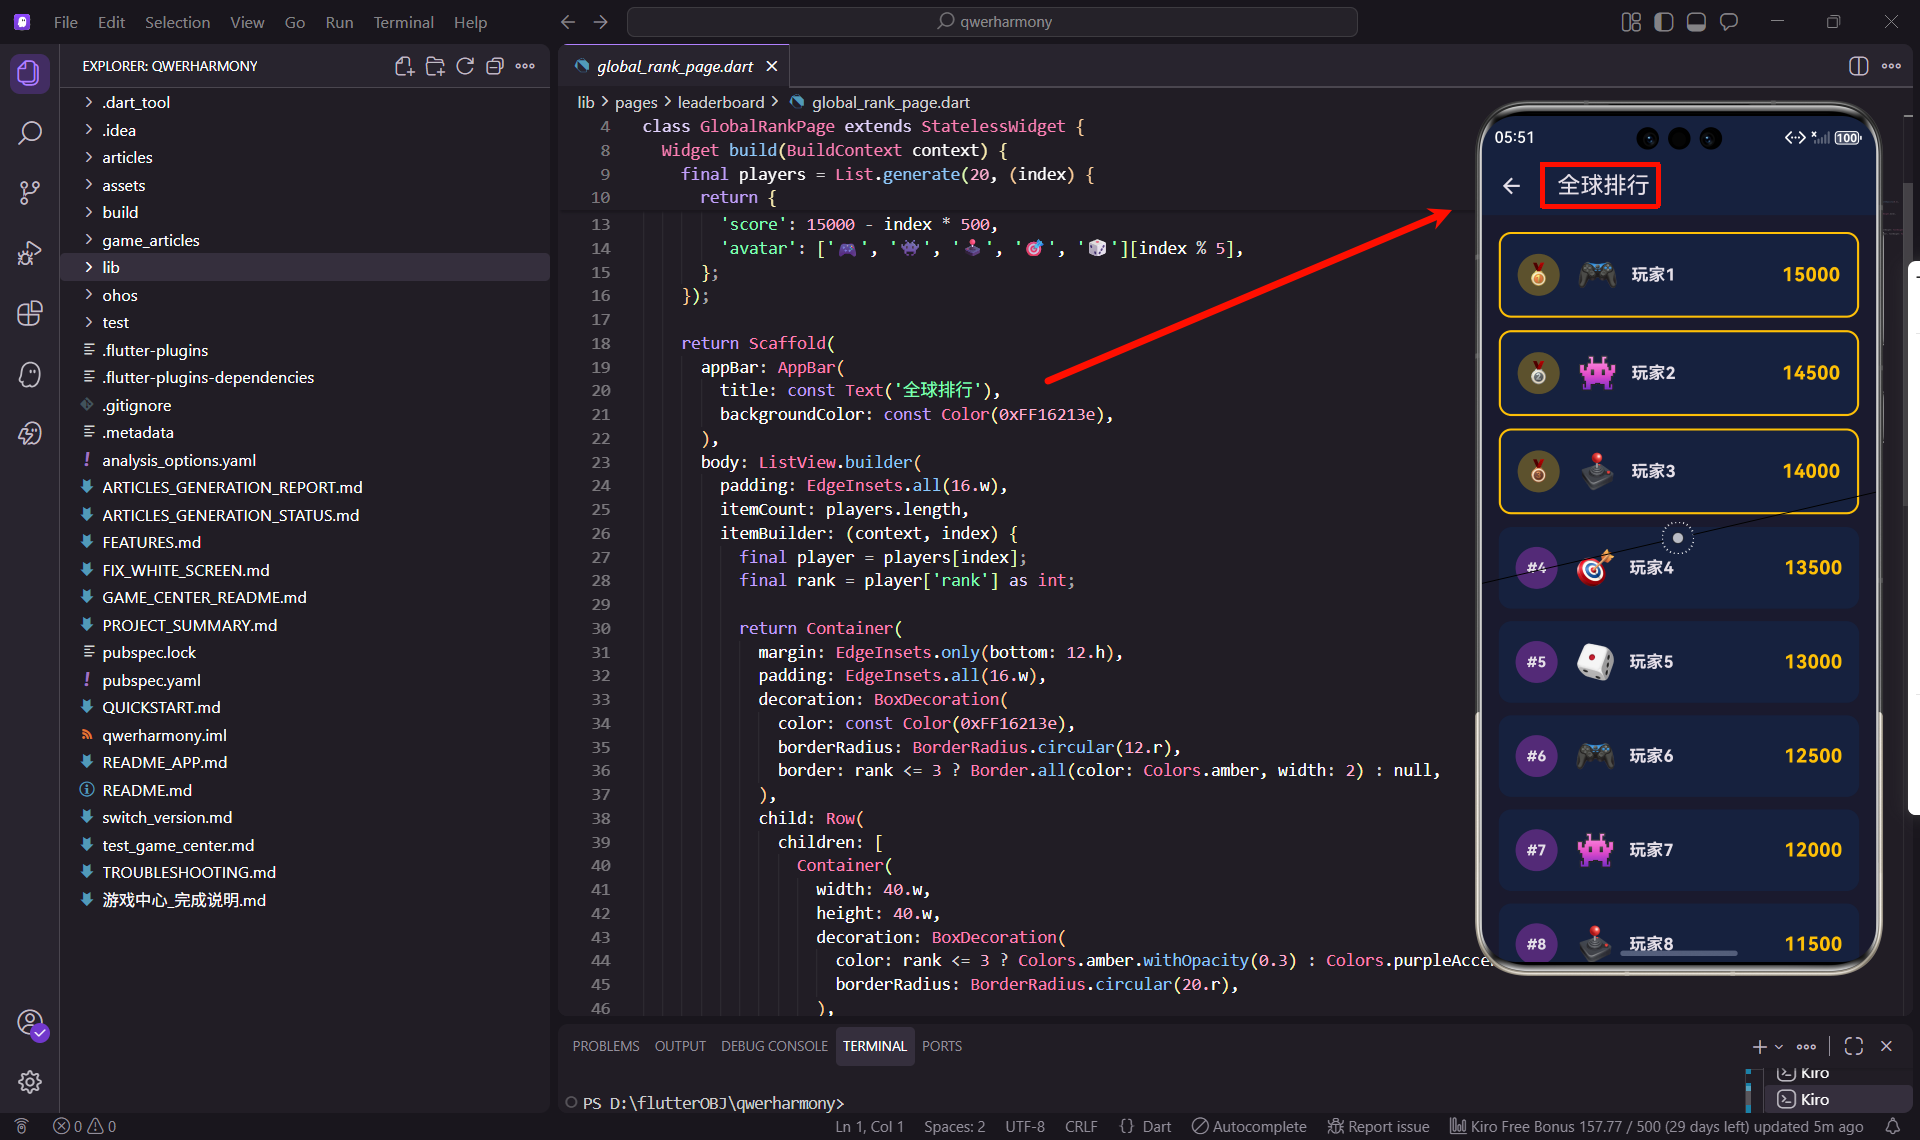Open the Terminal menu

coord(403,22)
